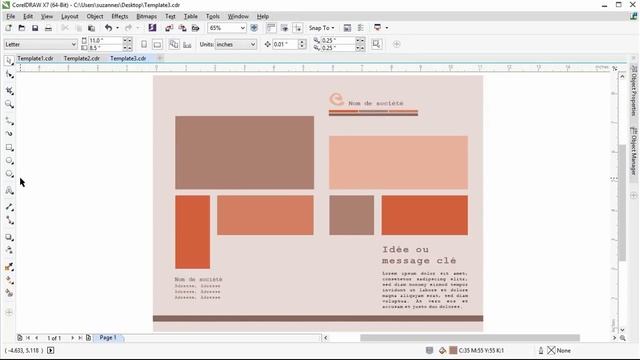Click the Page 1 tab
This screenshot has width=640, height=360.
[108, 338]
